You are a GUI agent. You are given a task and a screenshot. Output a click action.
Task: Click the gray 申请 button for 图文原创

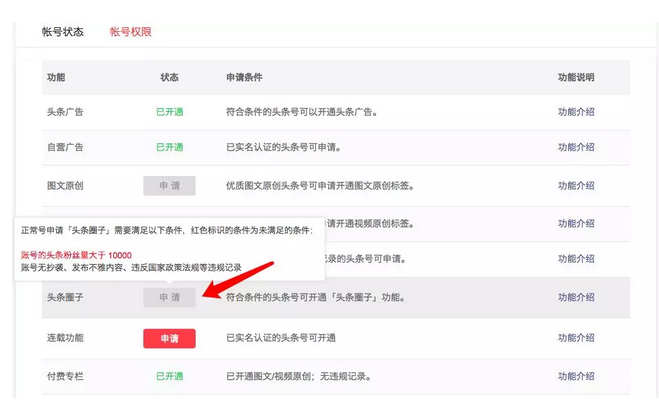pos(169,185)
